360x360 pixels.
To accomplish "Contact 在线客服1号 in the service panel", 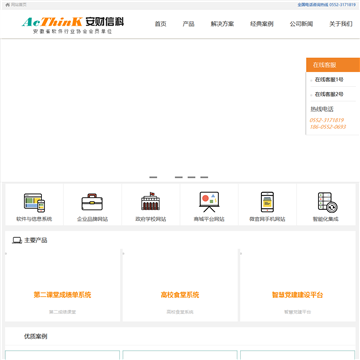I will tap(329, 80).
